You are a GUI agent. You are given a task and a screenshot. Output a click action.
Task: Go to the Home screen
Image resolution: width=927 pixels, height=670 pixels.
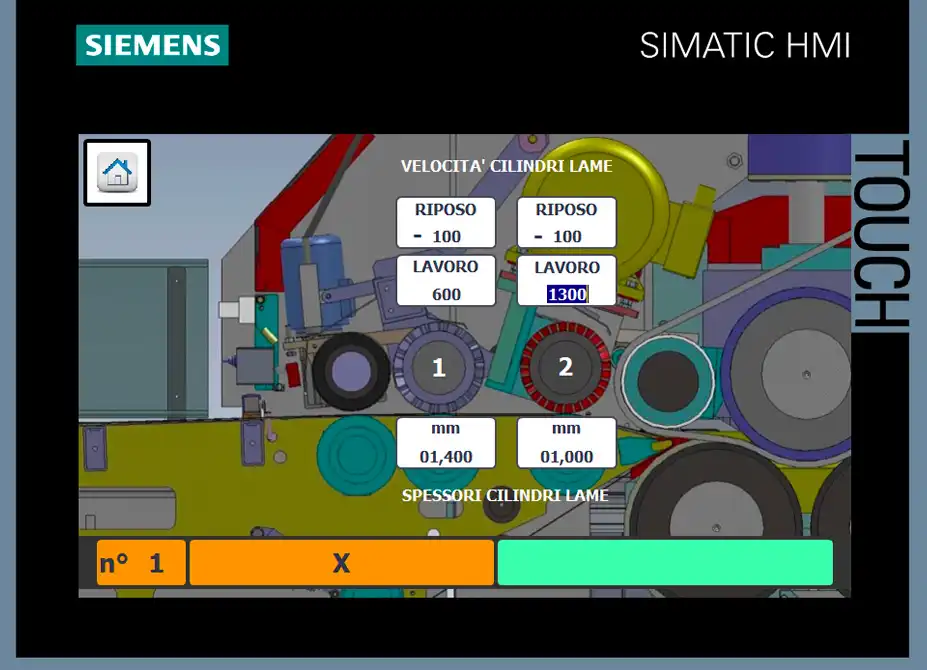point(117,173)
